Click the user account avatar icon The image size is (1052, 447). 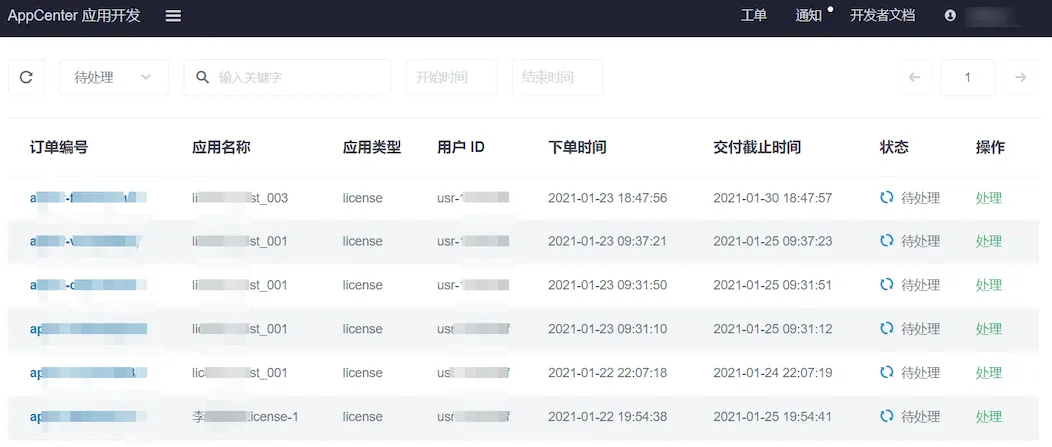[x=950, y=16]
